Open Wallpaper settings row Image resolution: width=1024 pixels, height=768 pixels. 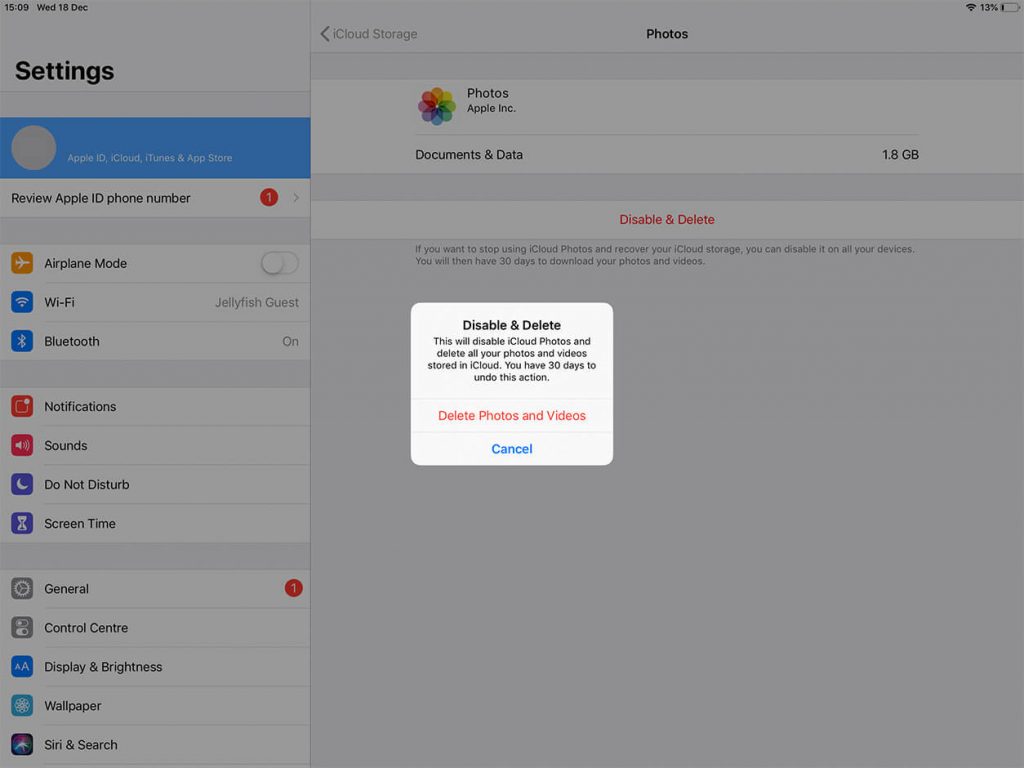[x=155, y=705]
